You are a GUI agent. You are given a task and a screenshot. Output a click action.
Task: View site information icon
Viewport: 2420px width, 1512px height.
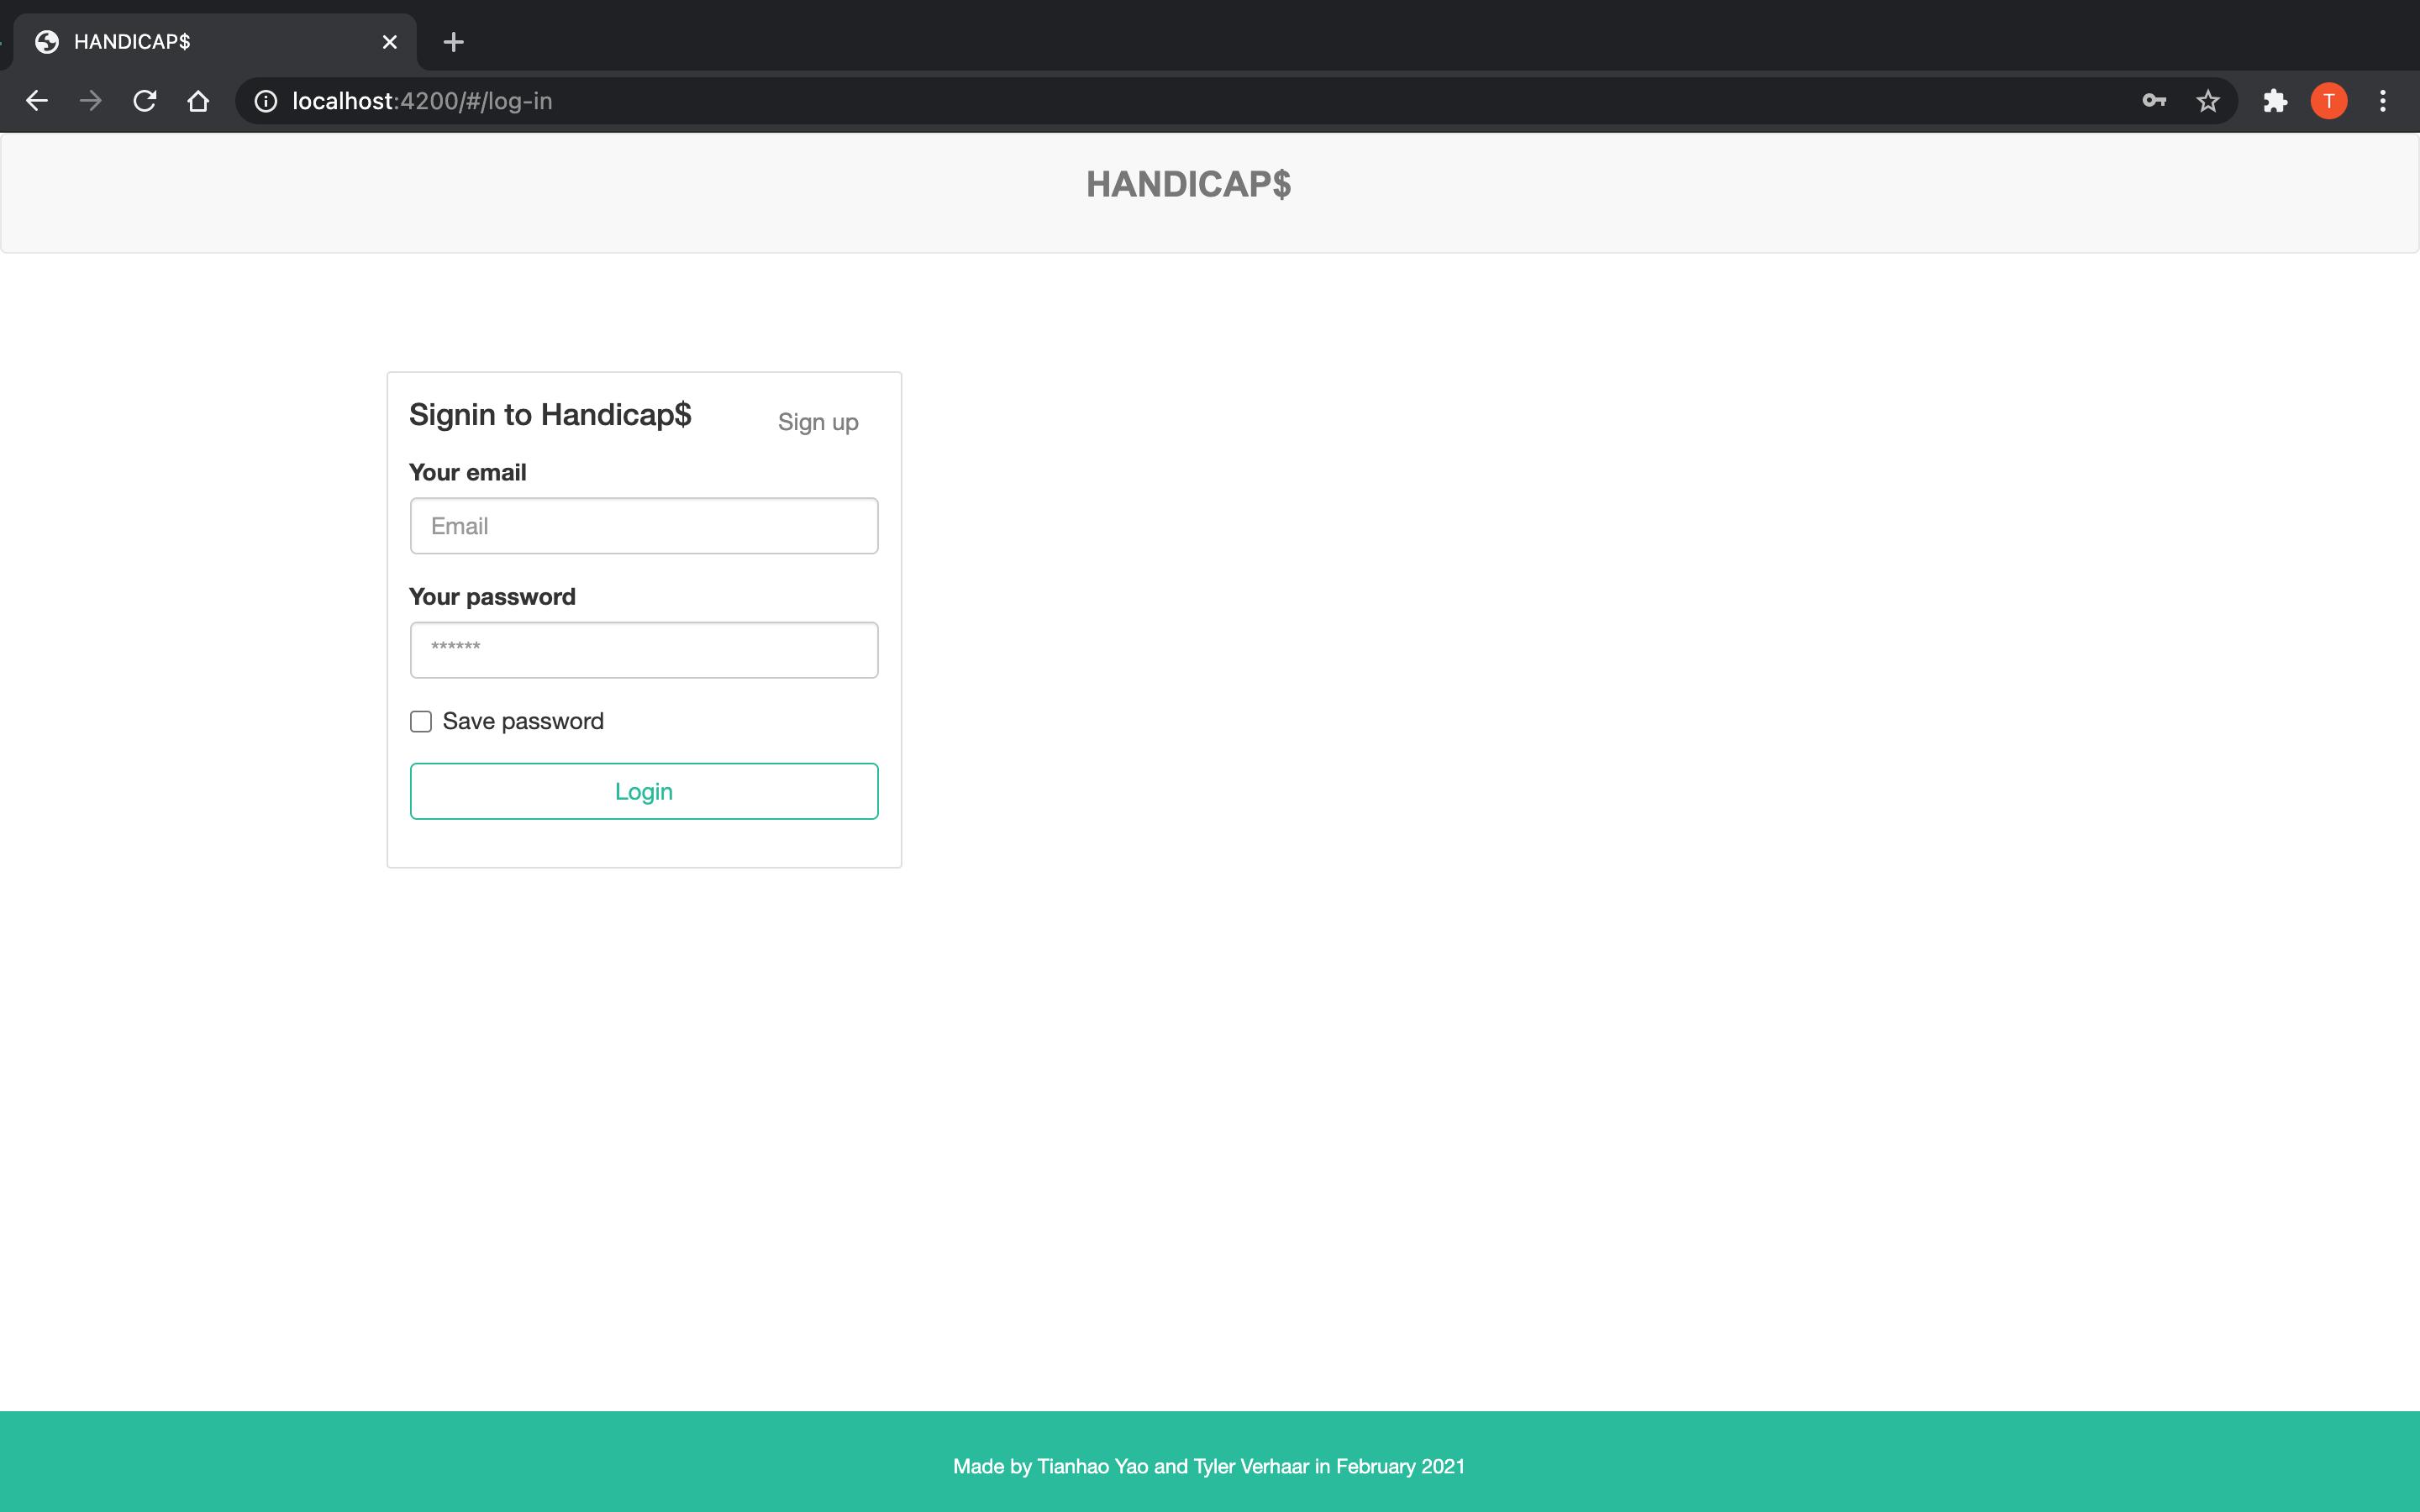(x=265, y=101)
